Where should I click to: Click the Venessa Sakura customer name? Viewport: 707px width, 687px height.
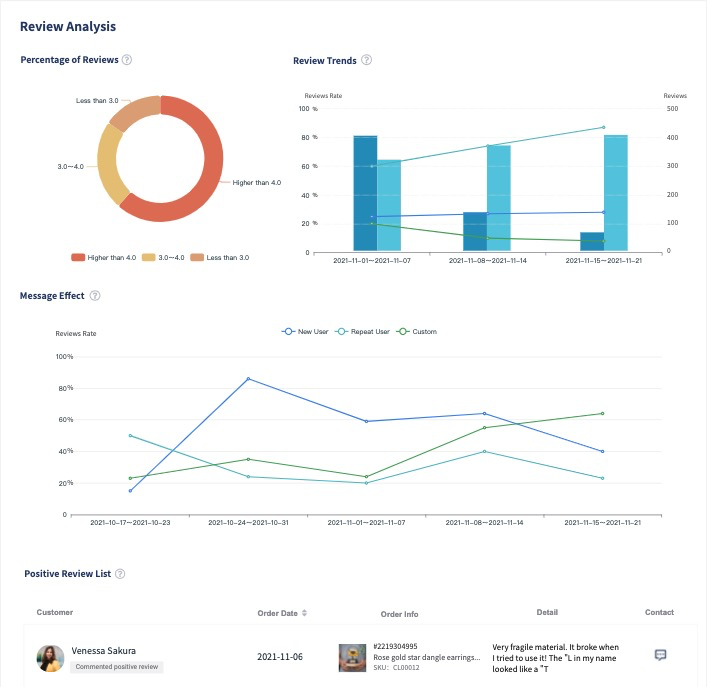click(x=104, y=650)
